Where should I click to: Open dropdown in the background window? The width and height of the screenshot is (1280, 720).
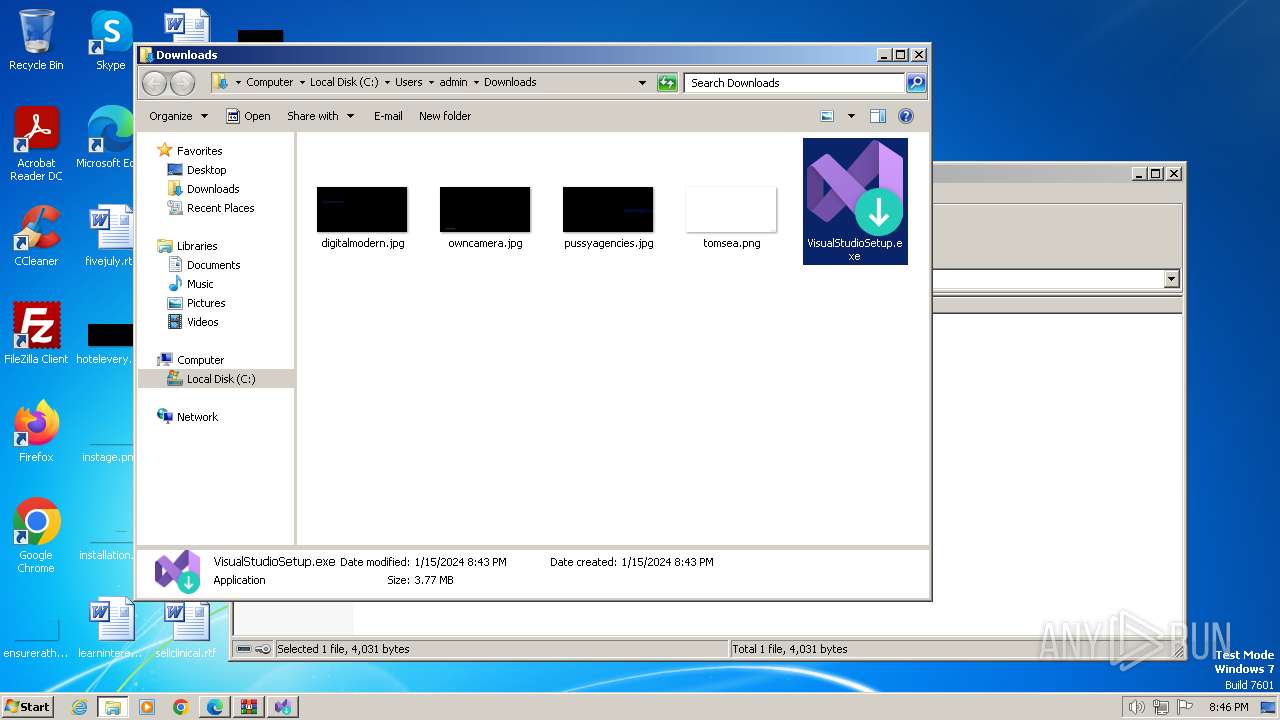pos(1172,279)
